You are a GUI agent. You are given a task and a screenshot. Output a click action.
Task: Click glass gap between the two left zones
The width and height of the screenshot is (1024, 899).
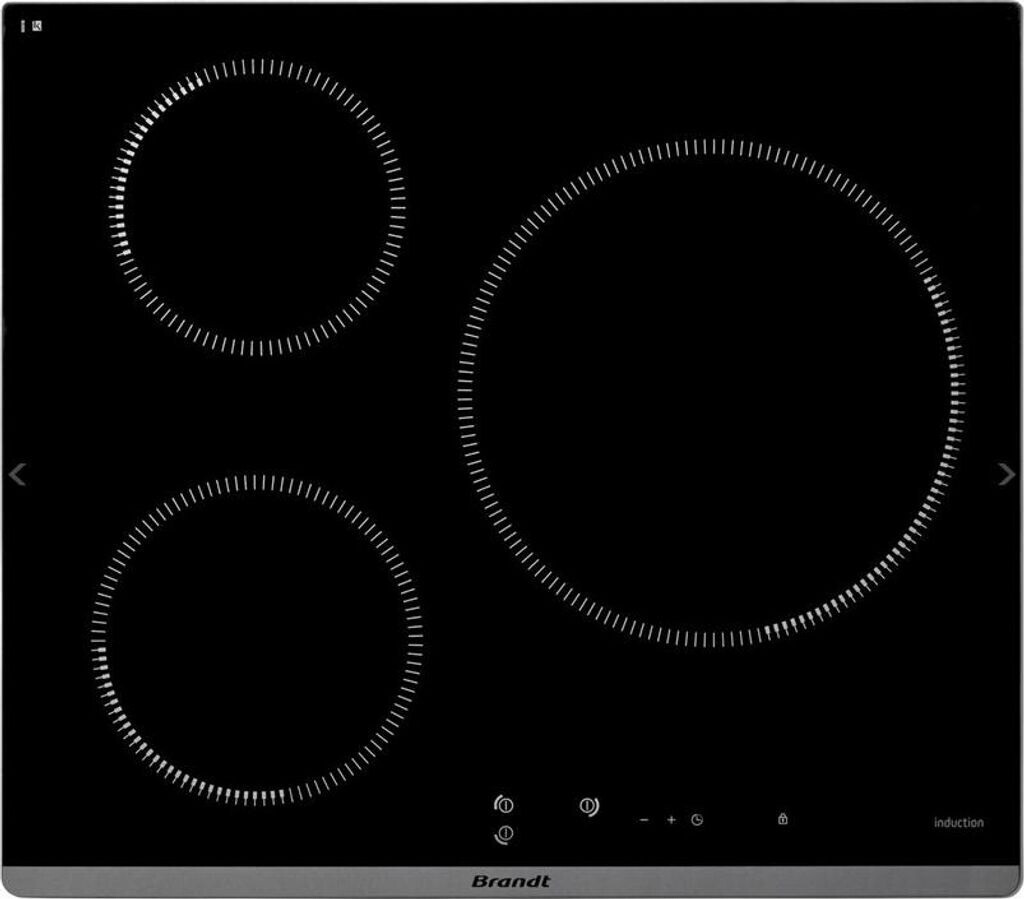point(257,415)
